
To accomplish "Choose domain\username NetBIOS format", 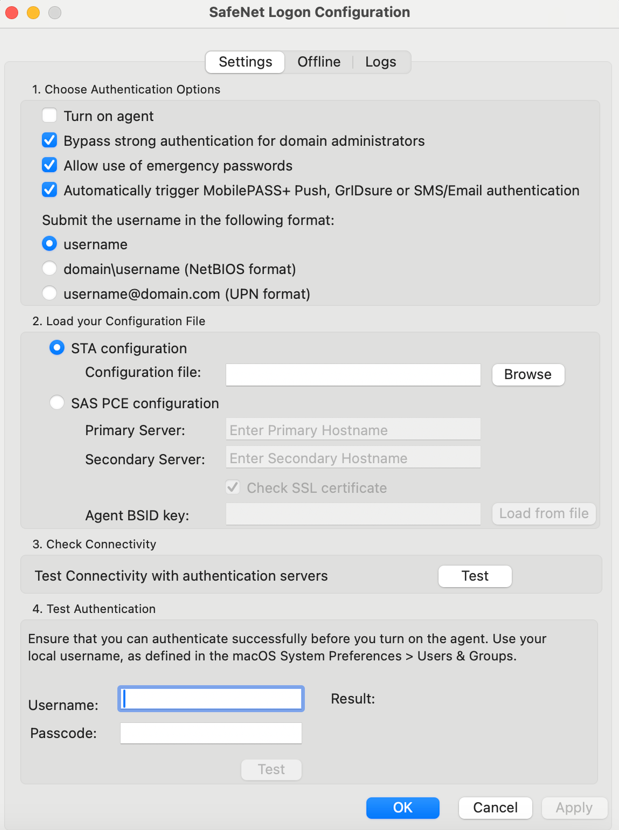I will tap(49, 269).
